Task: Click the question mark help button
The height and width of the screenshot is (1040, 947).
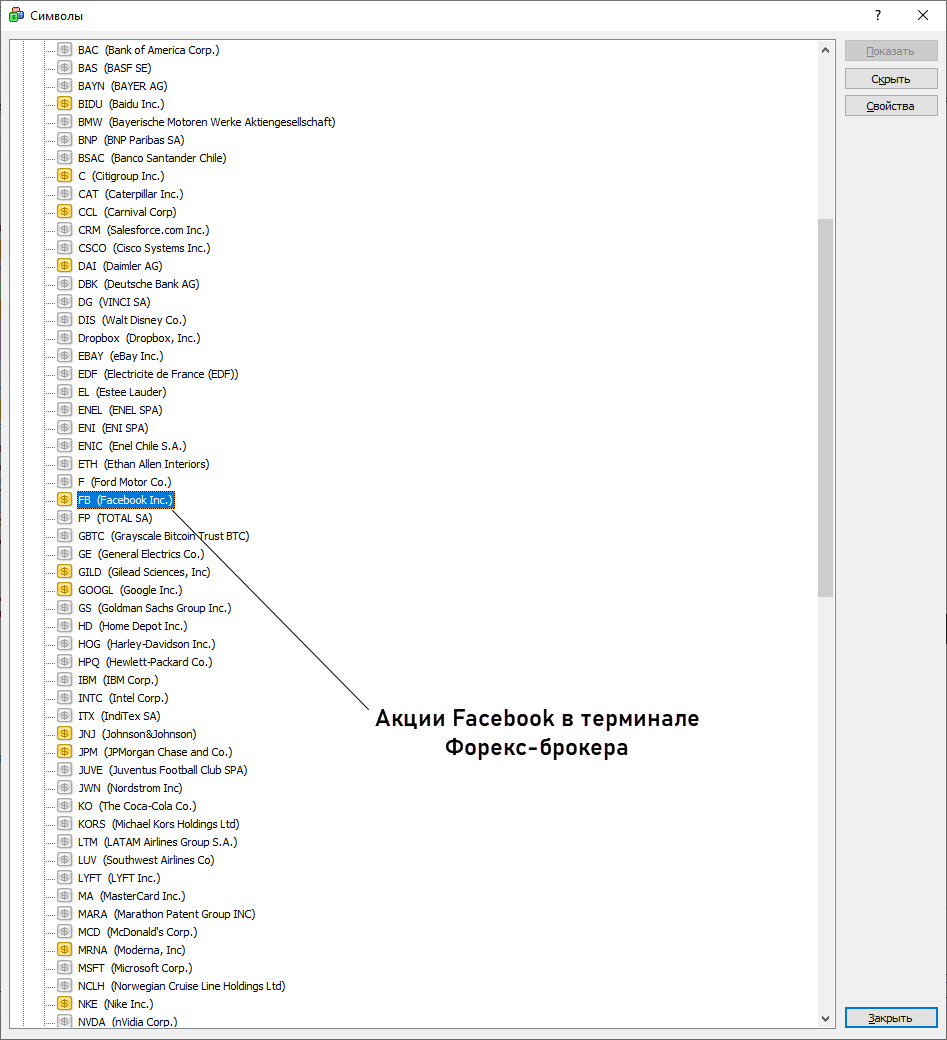Action: point(877,15)
